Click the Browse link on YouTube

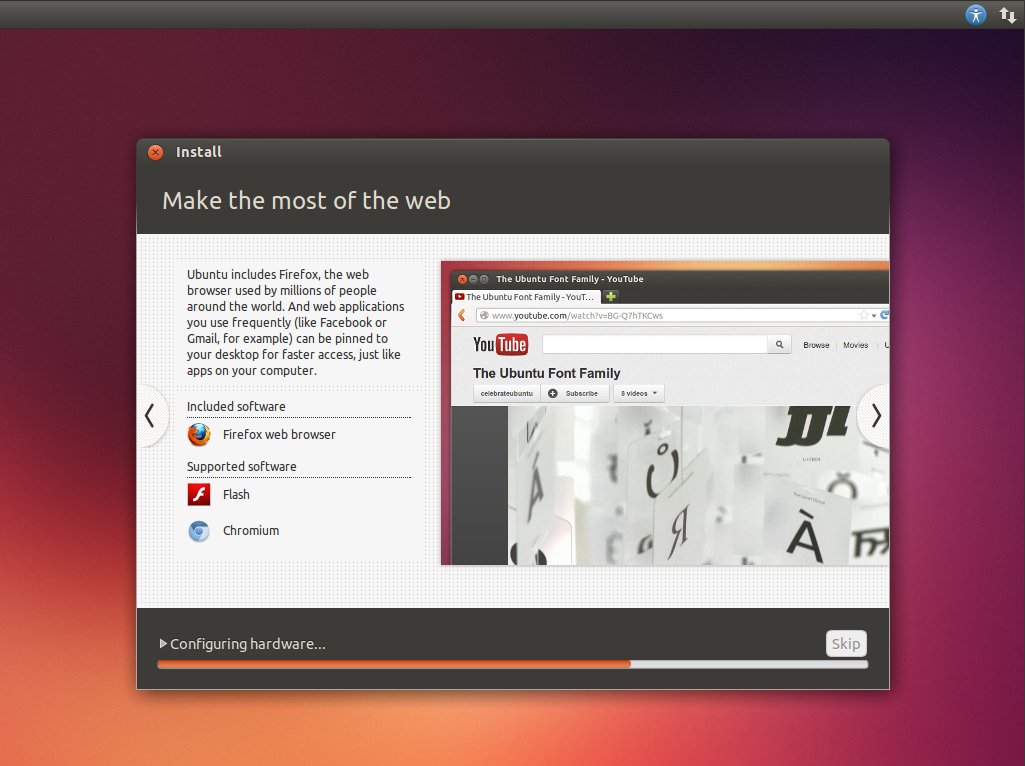816,345
